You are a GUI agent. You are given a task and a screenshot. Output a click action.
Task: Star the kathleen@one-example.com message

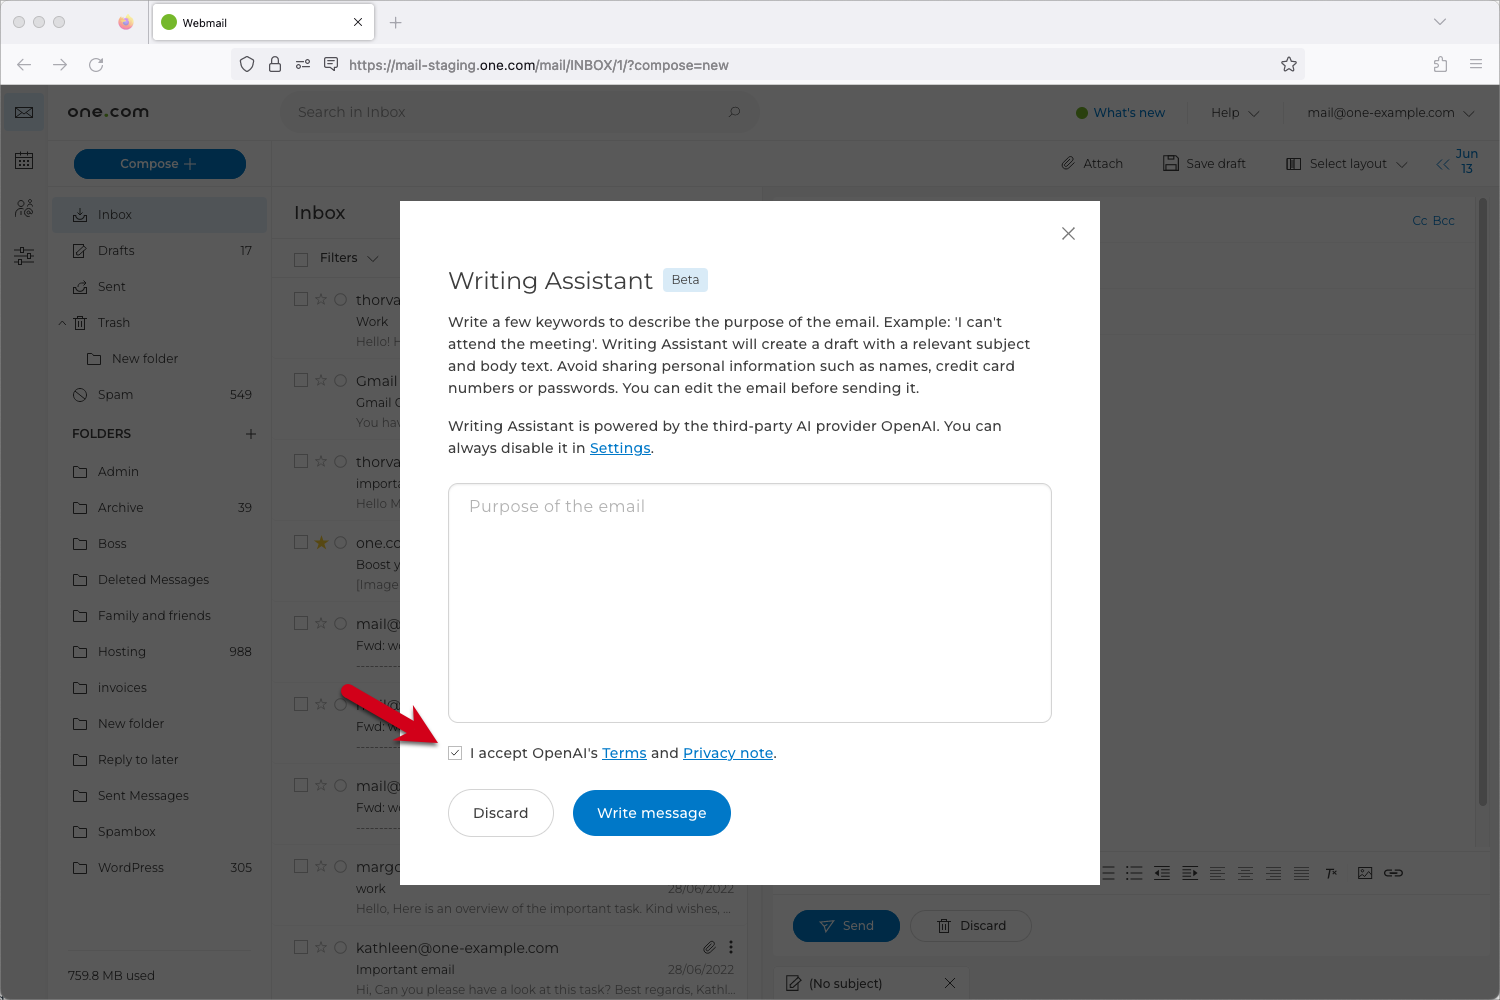[321, 947]
